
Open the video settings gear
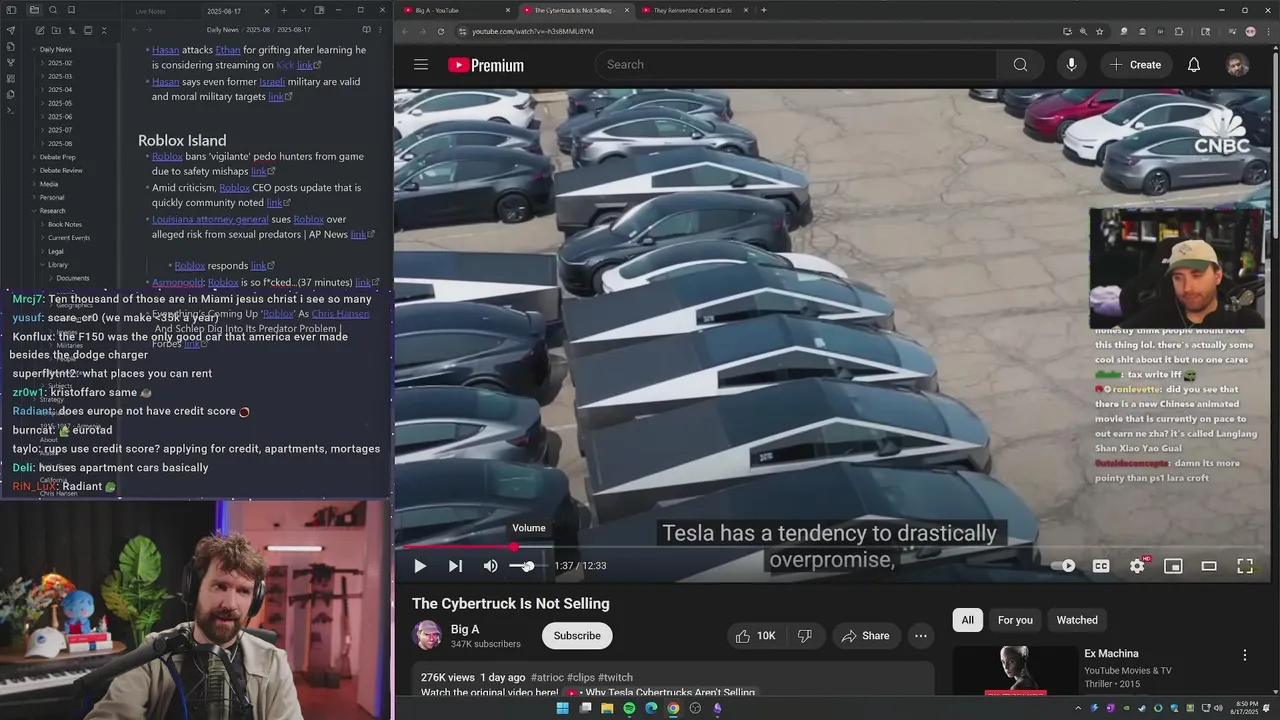[1137, 566]
